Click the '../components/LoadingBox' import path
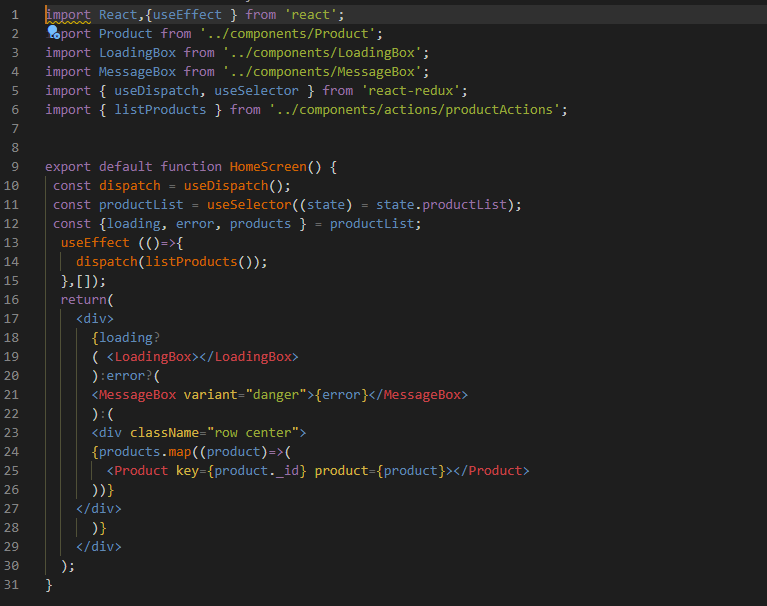 [x=322, y=53]
